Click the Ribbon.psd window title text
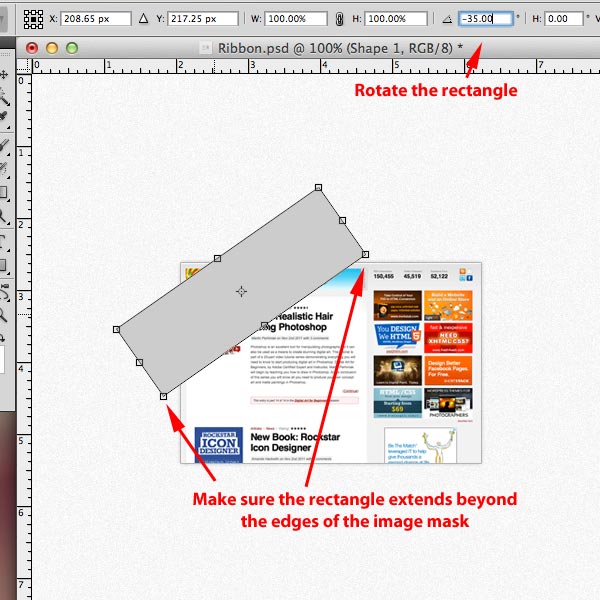The width and height of the screenshot is (600, 600). point(340,48)
